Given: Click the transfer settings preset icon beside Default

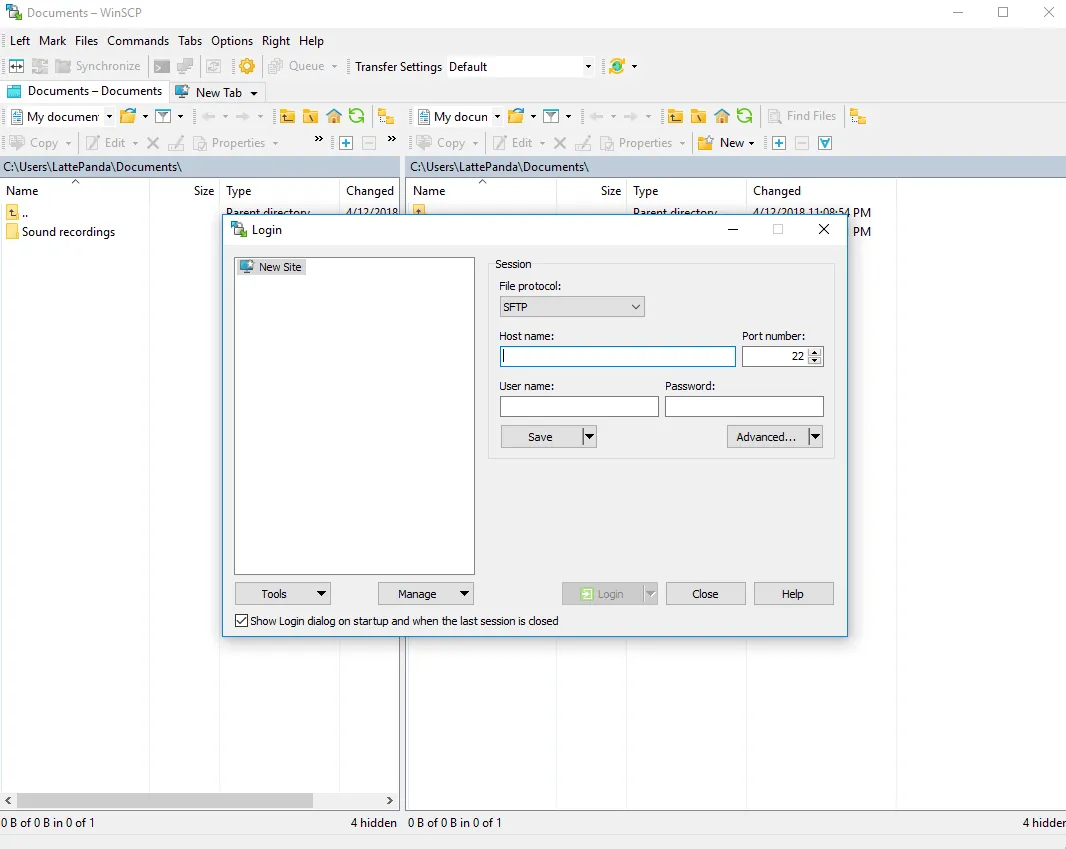Looking at the screenshot, I should [x=617, y=66].
